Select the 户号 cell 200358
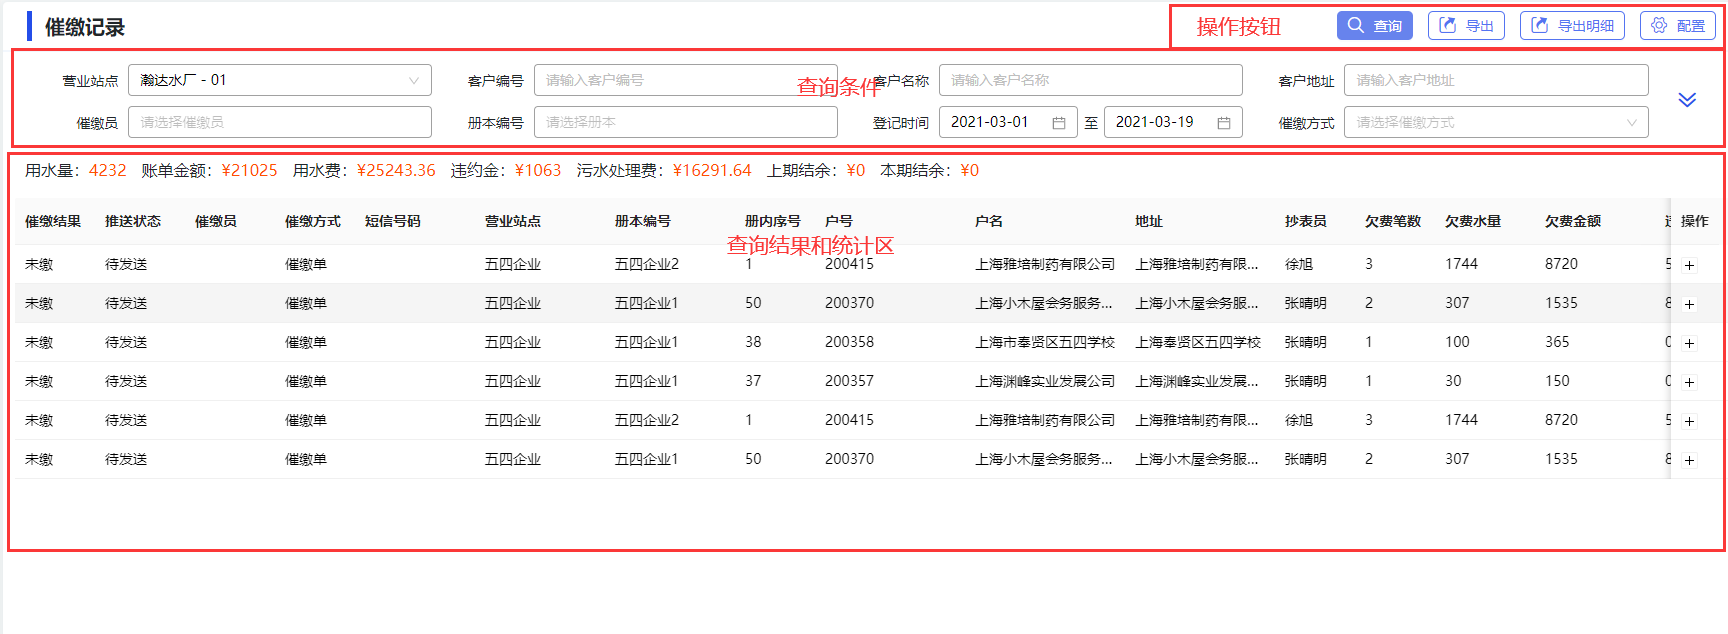 click(x=849, y=342)
